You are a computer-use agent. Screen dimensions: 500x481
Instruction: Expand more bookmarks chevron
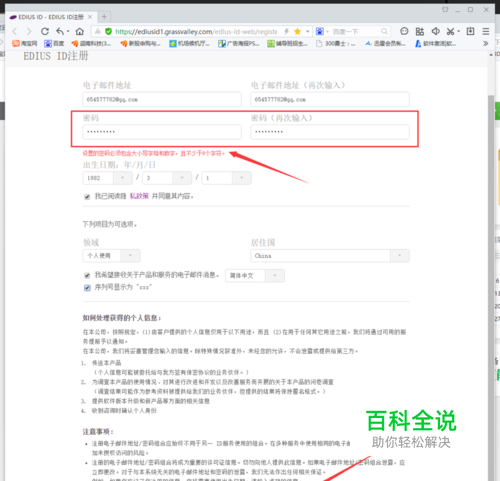pyautogui.click(x=486, y=43)
